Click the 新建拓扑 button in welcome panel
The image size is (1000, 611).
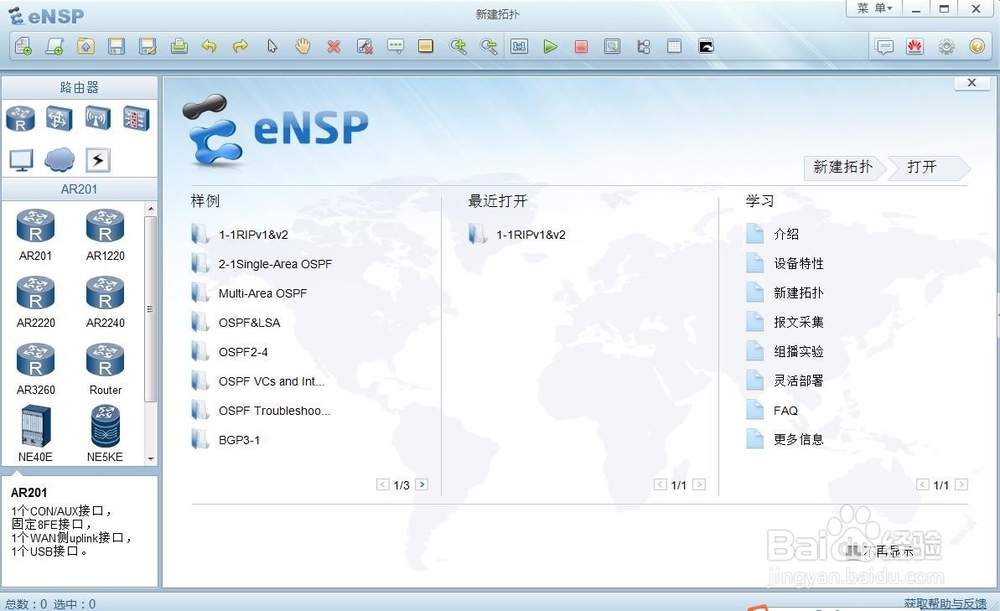[843, 167]
